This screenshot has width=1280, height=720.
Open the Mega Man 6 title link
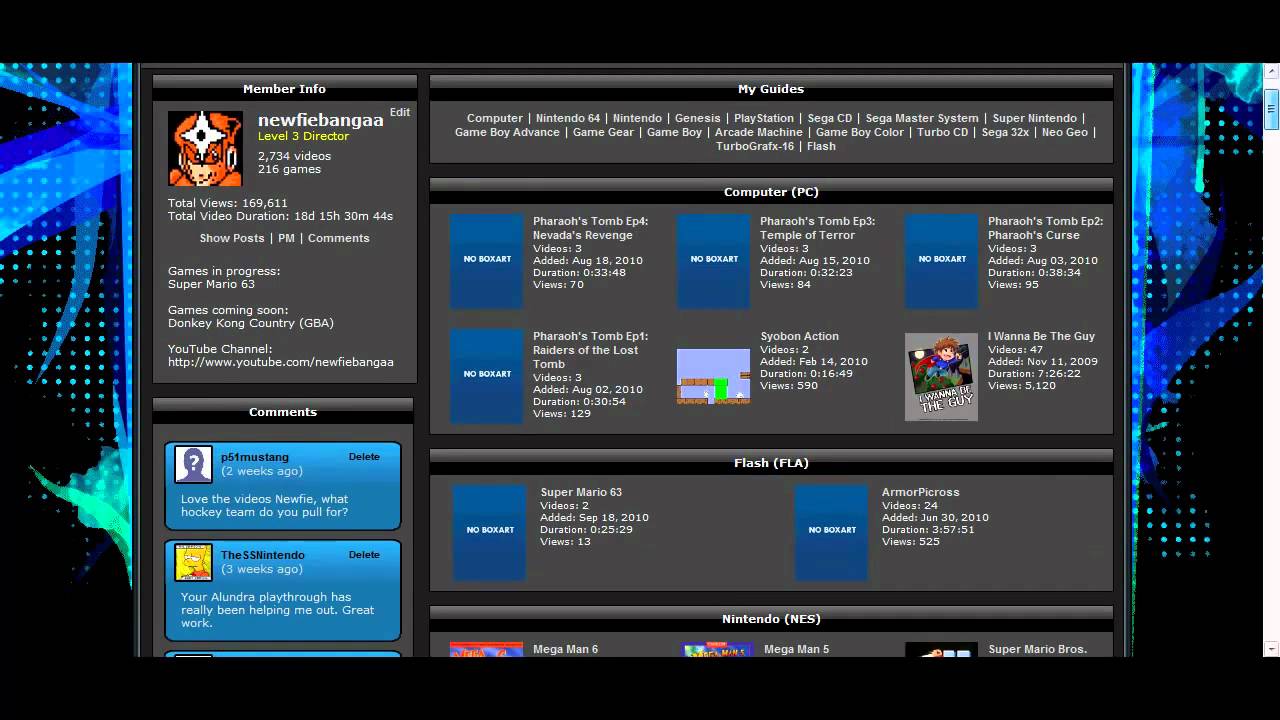[x=565, y=649]
